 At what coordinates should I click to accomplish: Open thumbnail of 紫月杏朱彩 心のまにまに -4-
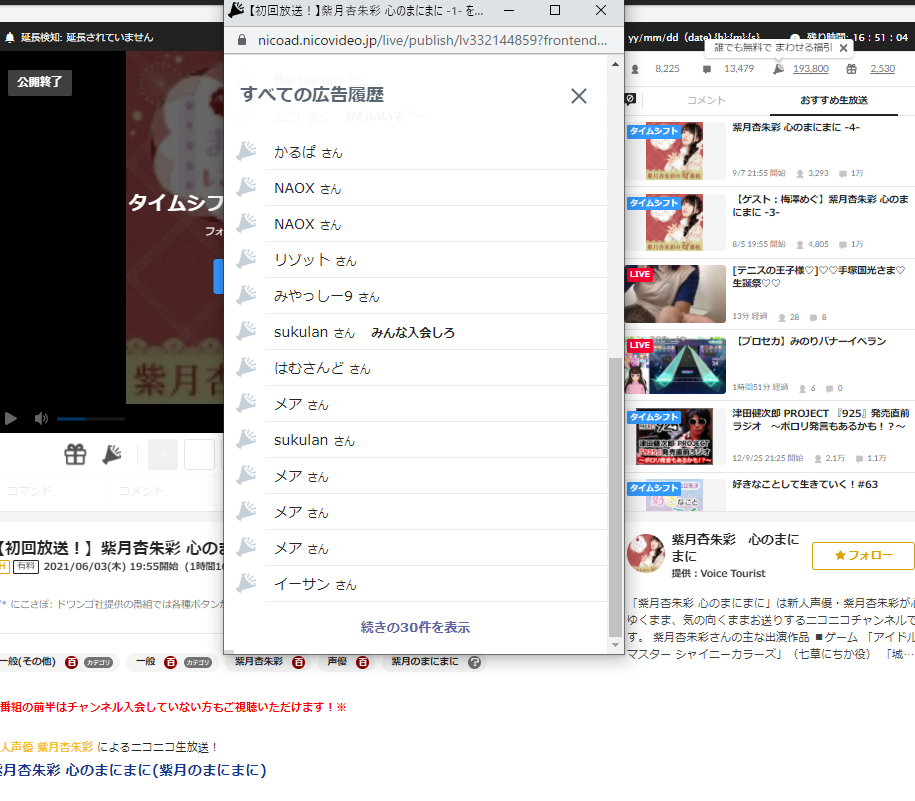(675, 151)
